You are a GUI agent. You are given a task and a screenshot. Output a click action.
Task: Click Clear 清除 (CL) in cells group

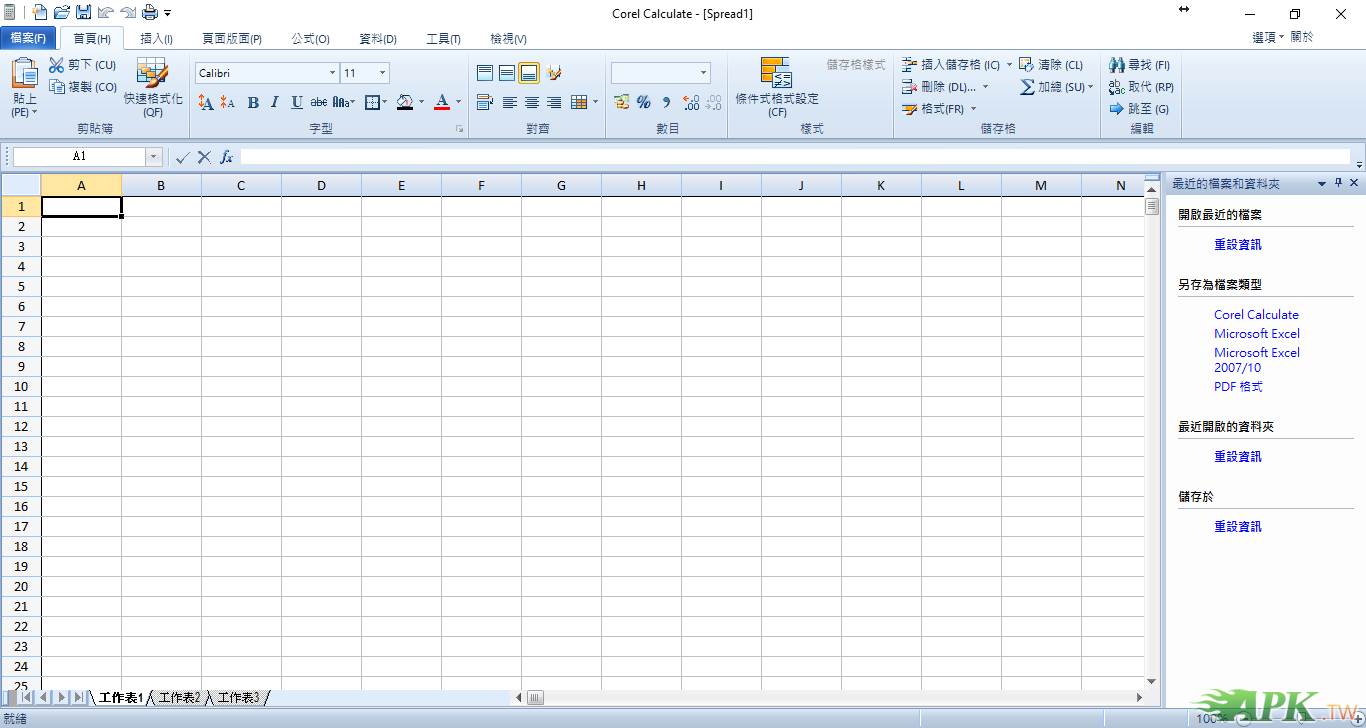1051,65
